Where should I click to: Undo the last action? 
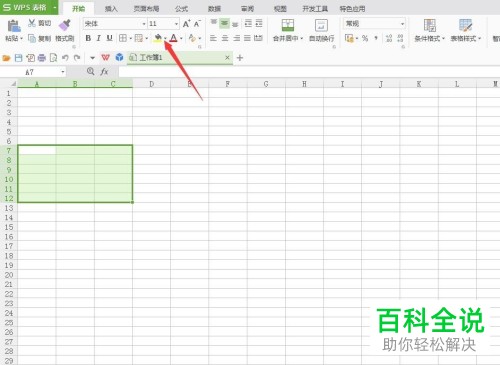tap(65, 58)
